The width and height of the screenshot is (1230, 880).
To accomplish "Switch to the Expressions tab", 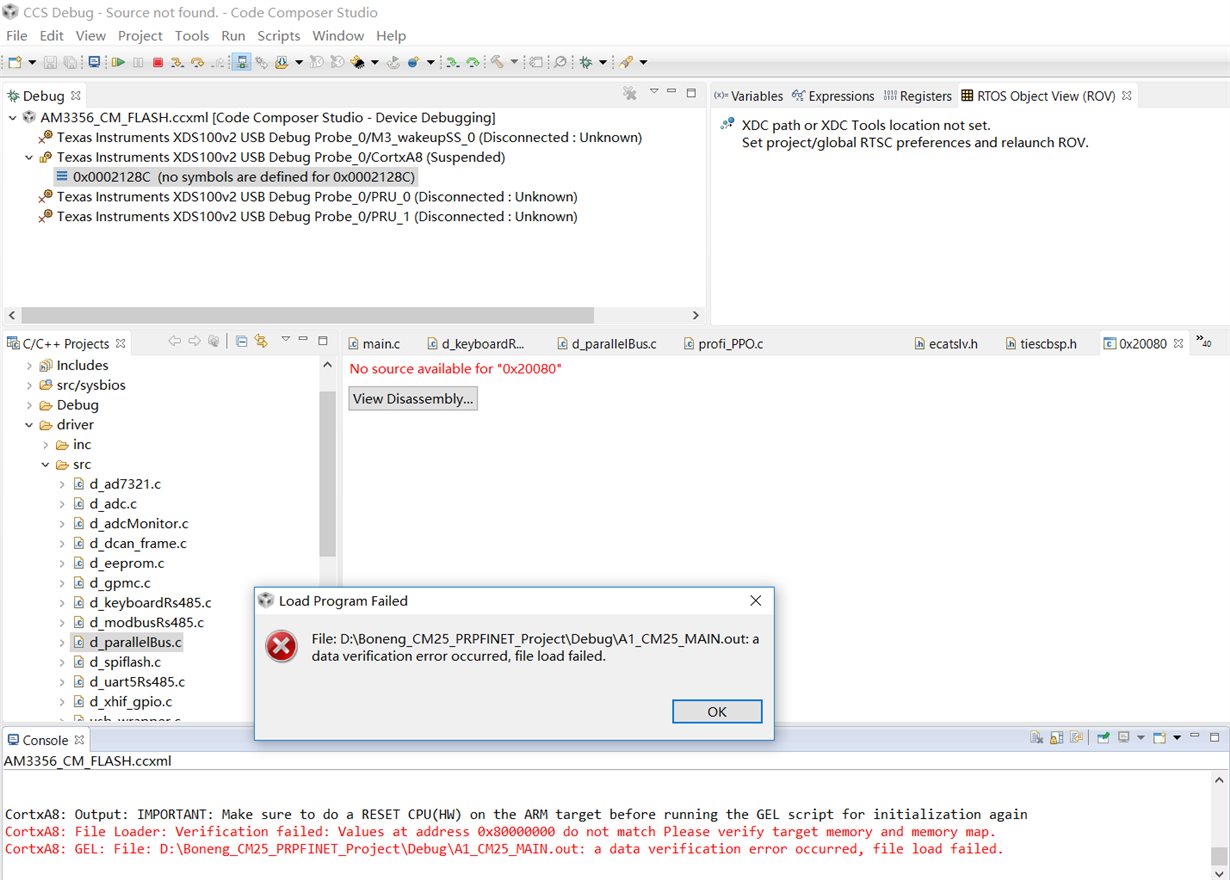I will coord(832,96).
